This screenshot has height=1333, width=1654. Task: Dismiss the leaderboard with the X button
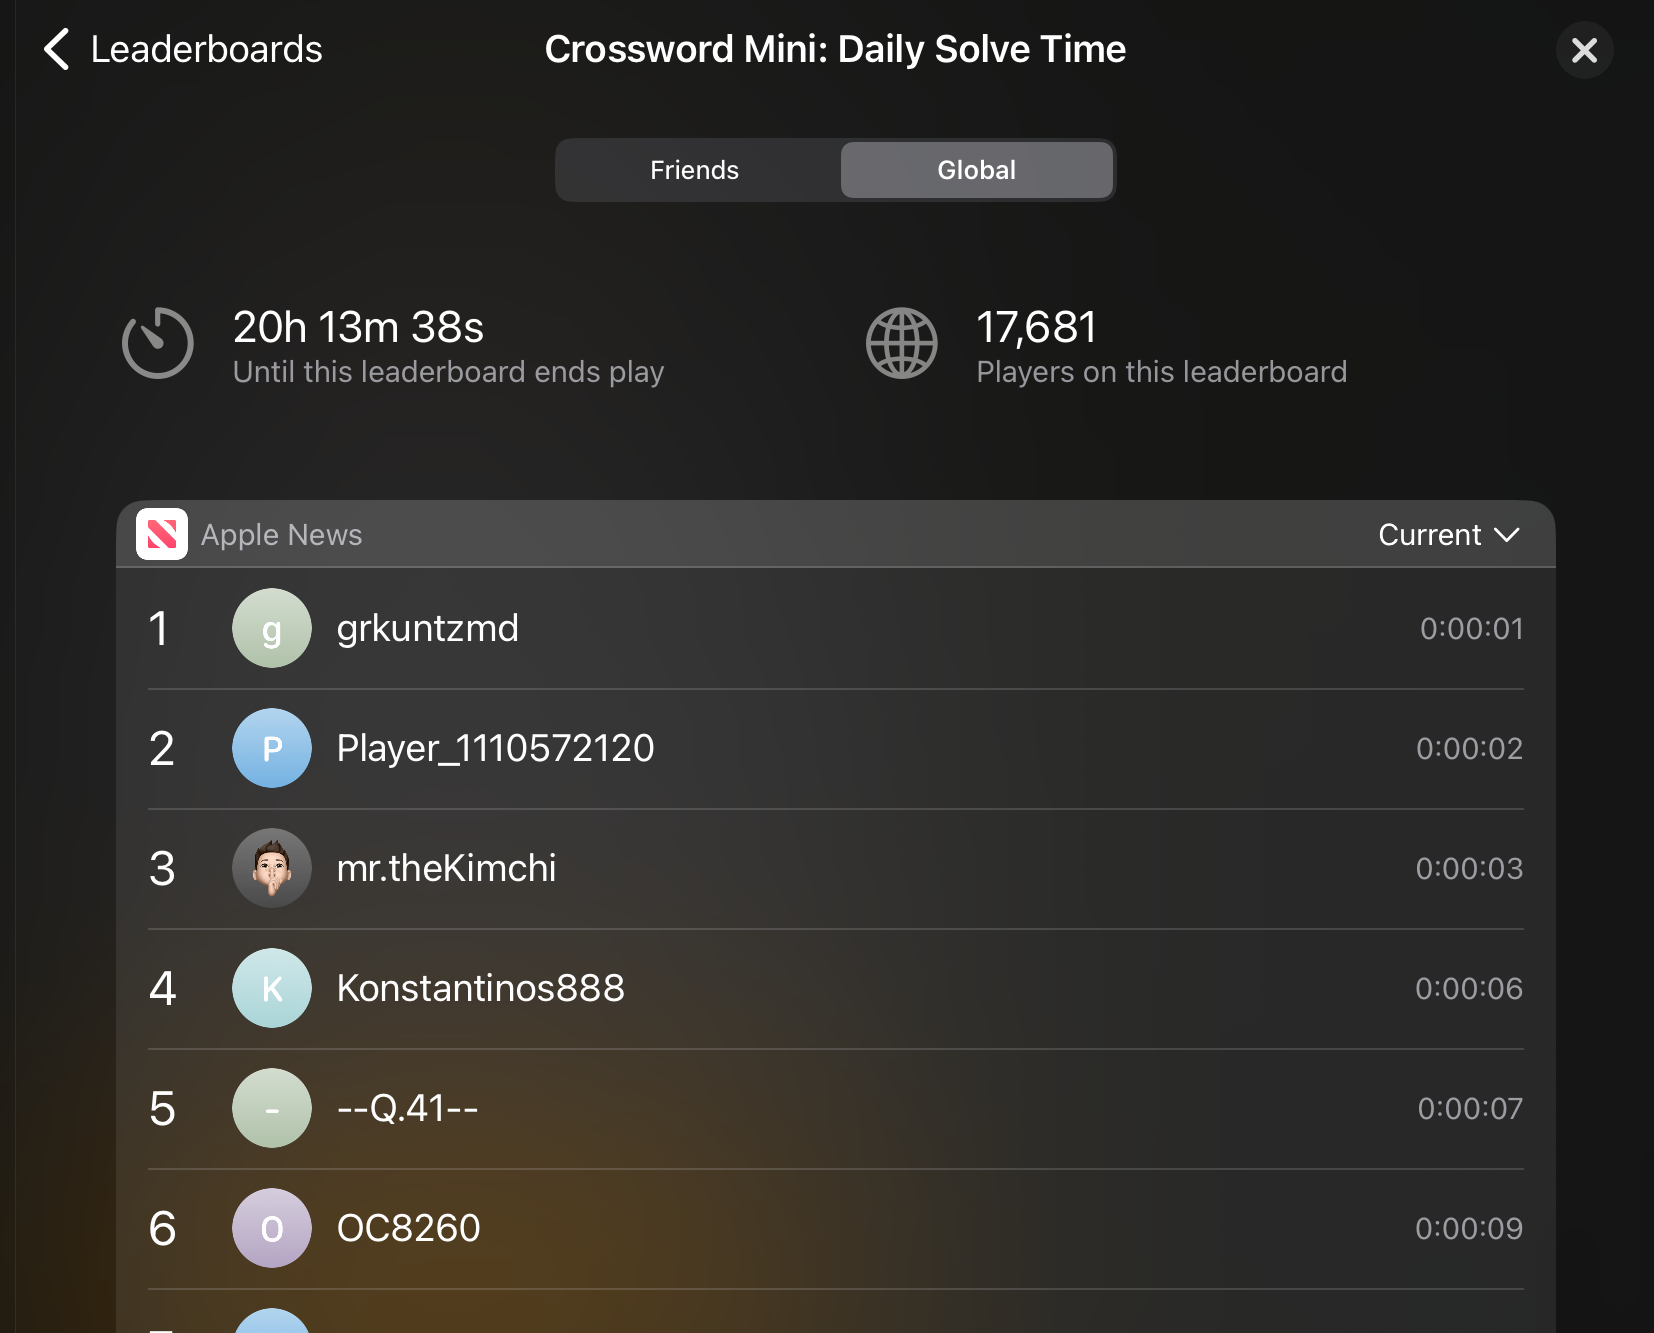coord(1584,49)
